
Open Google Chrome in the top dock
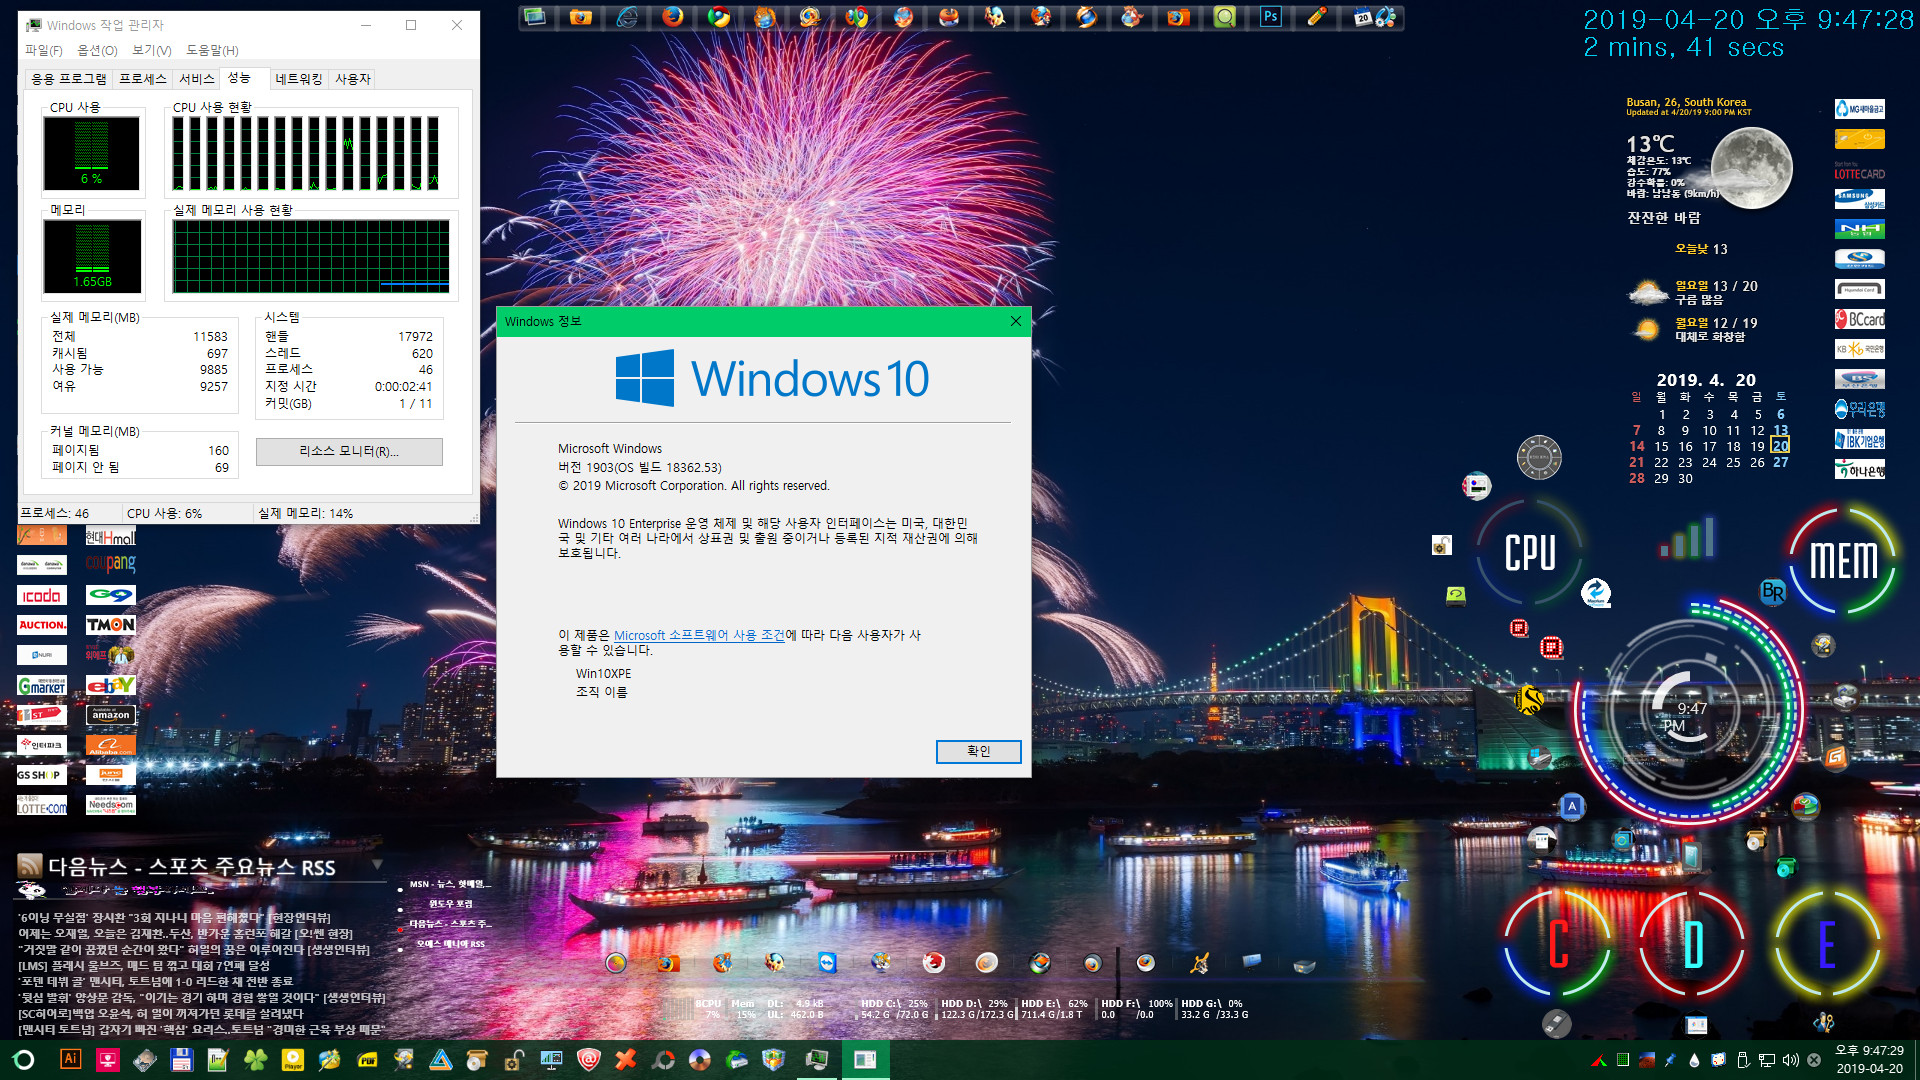pos(718,17)
